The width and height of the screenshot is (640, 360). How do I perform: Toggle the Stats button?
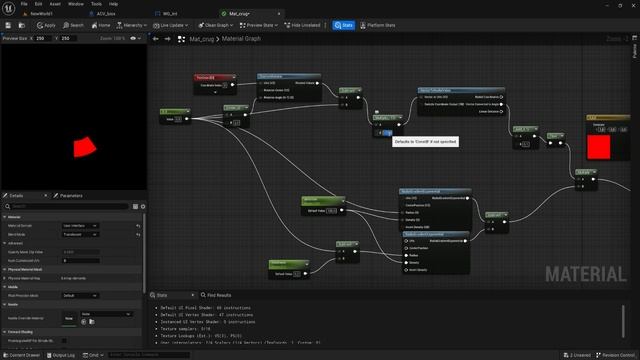344,25
